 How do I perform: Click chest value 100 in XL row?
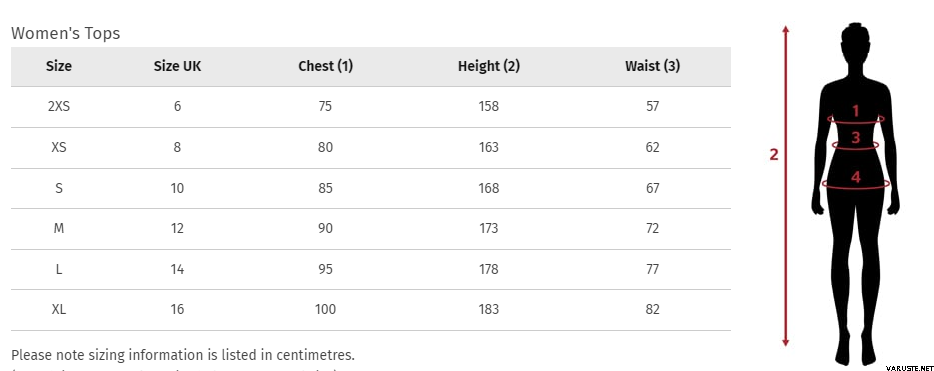(x=325, y=310)
